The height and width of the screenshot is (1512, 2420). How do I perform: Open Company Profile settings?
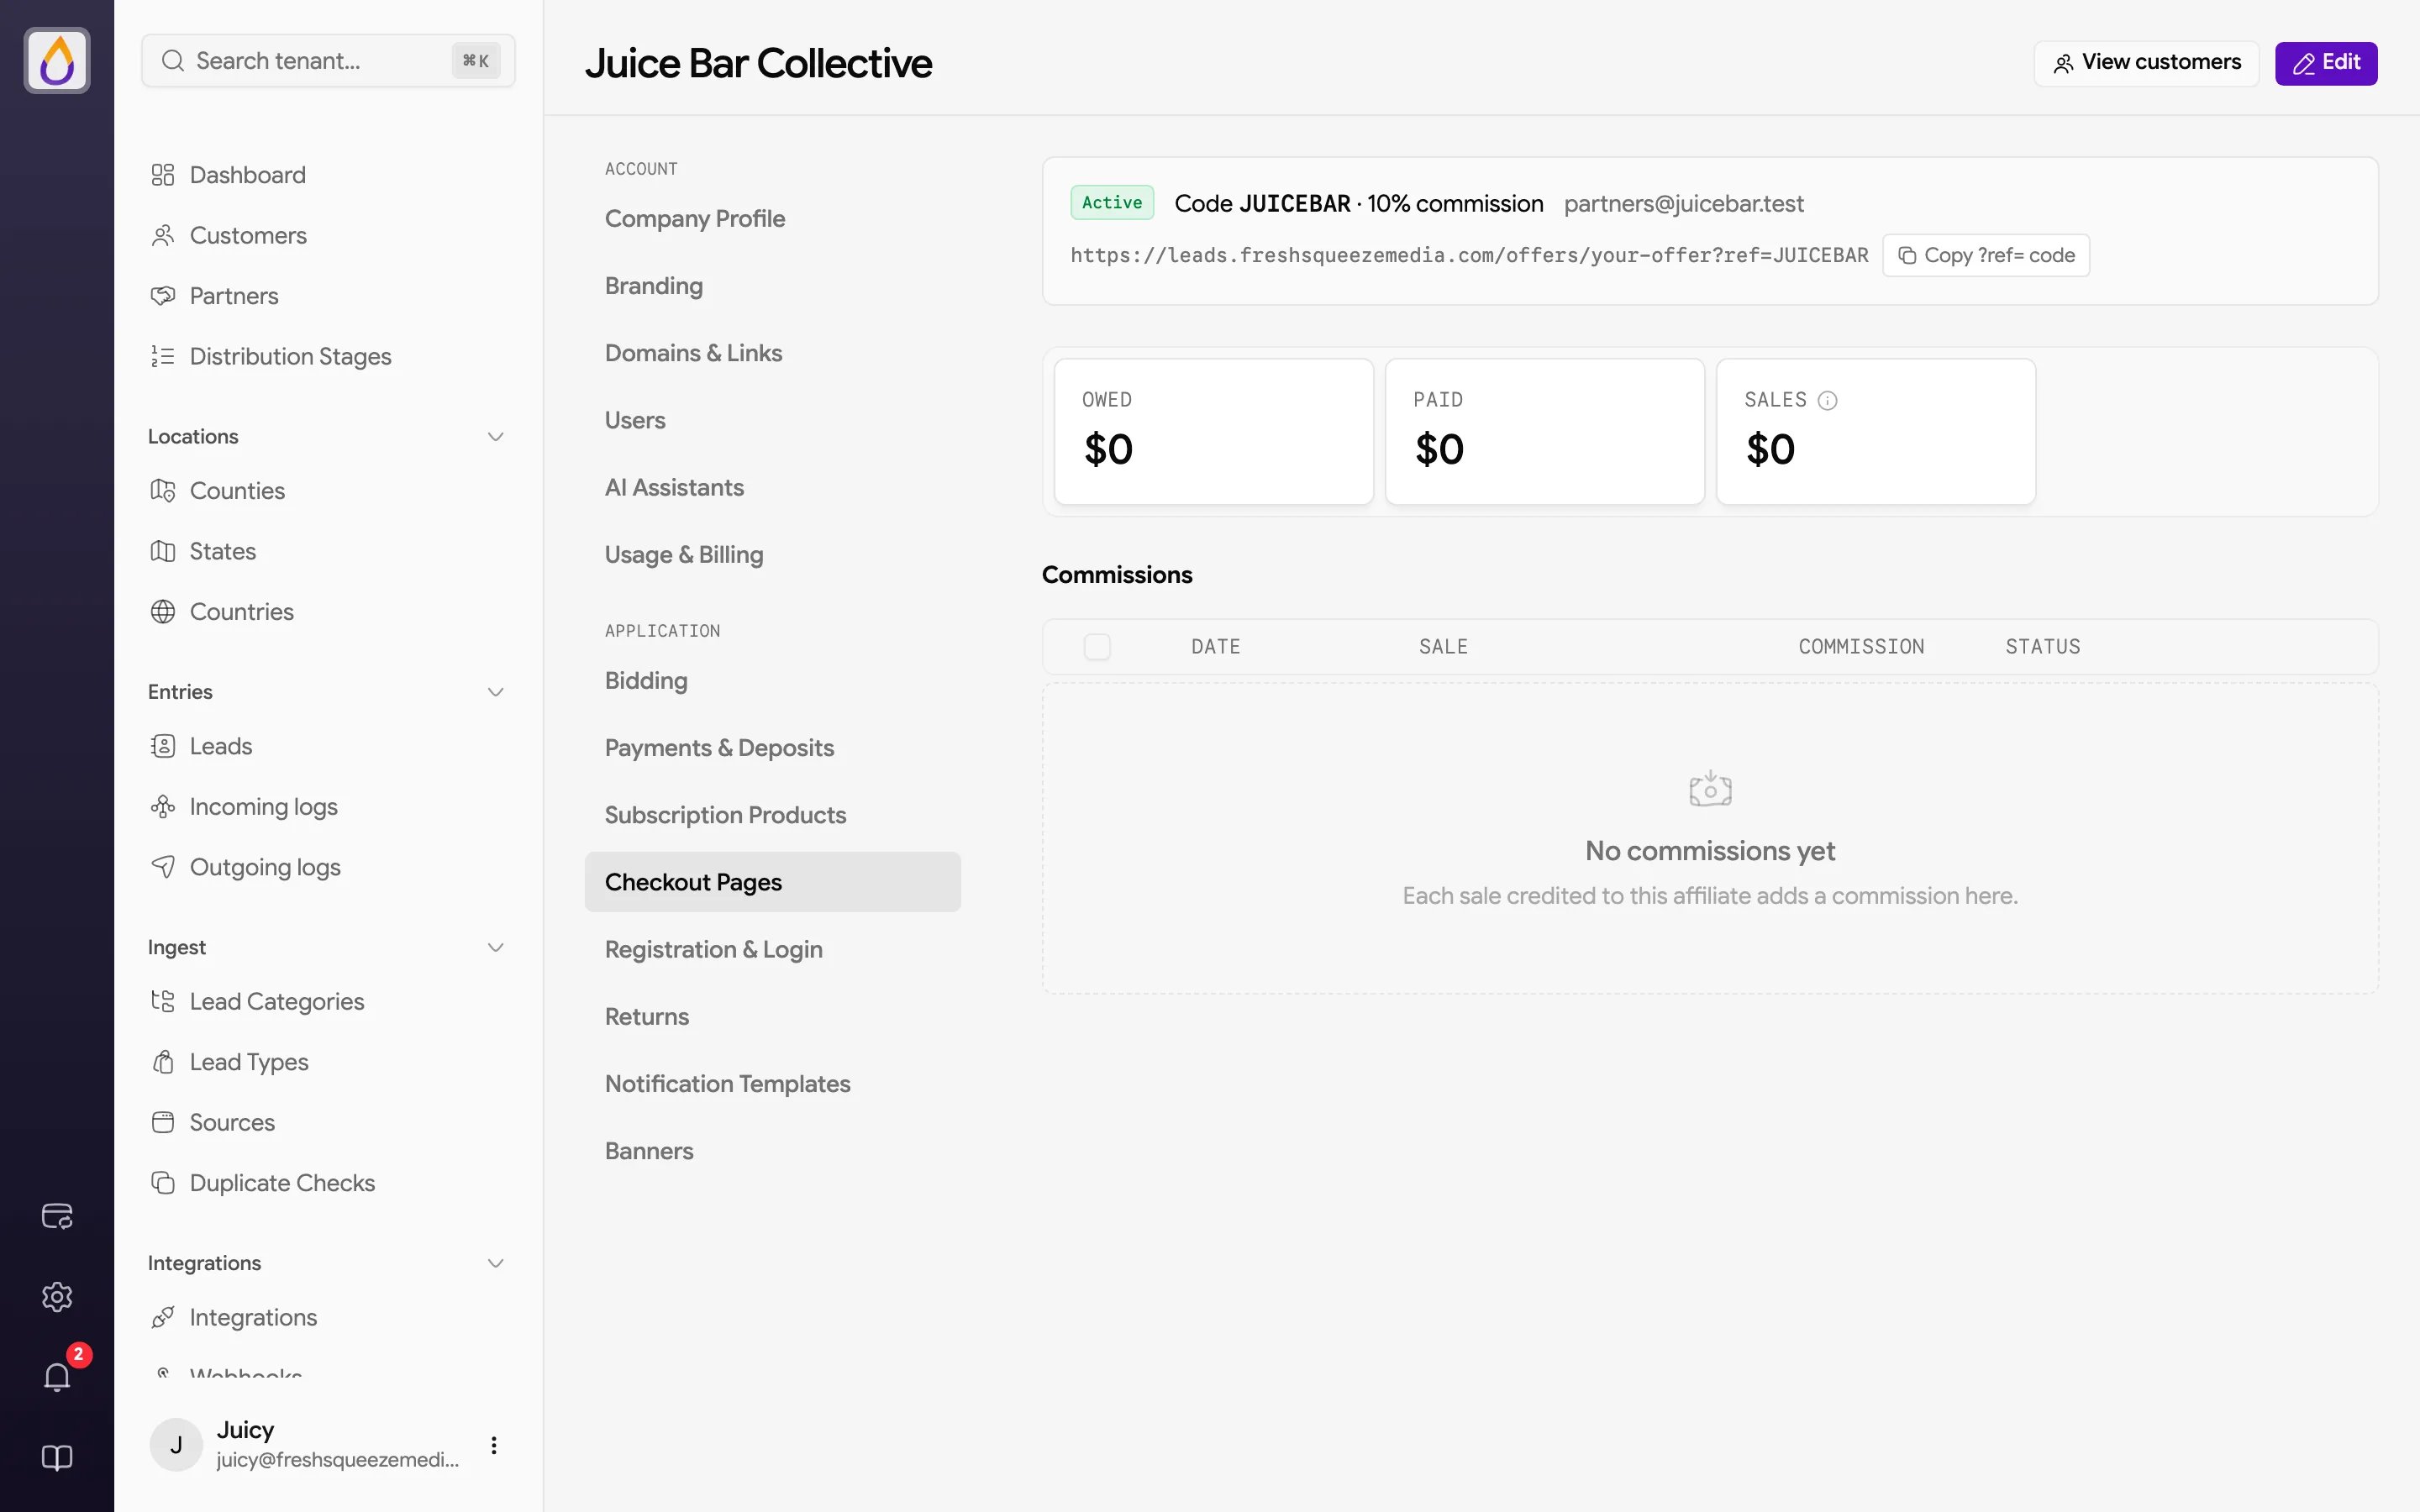772,219
